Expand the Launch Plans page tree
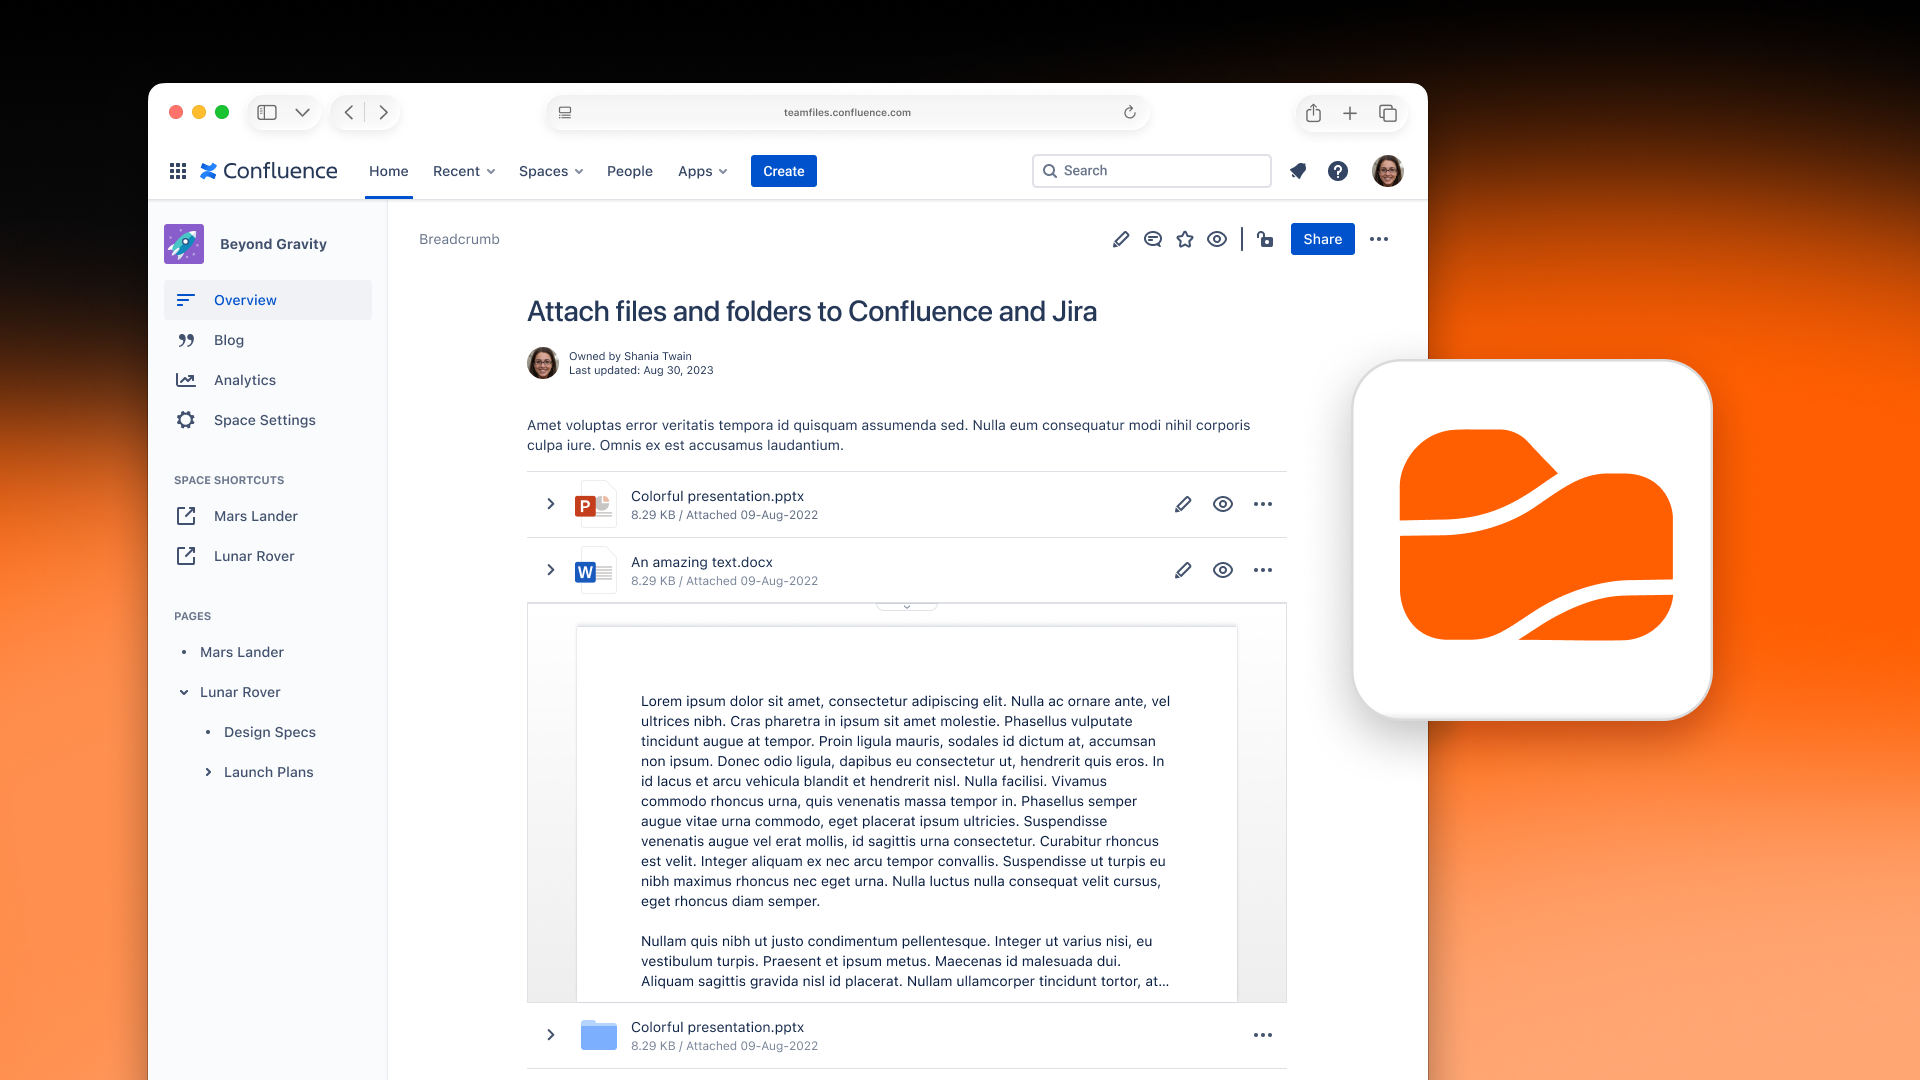Screen dimensions: 1920x1080 pyautogui.click(x=208, y=772)
